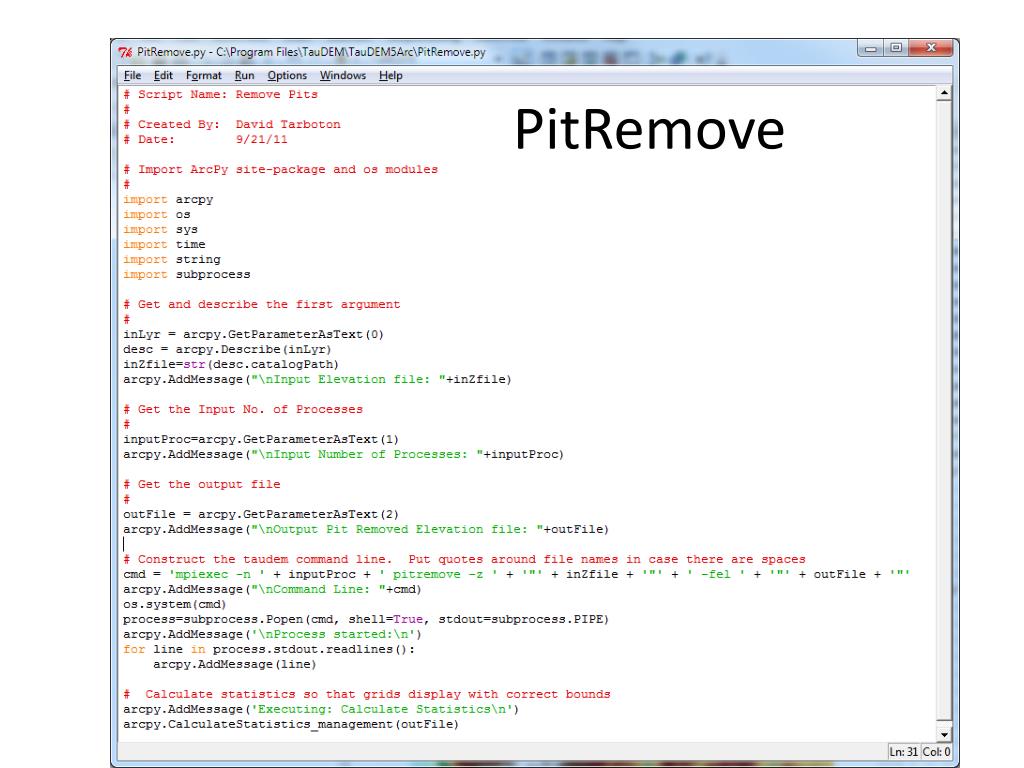
Task: Click the 'Process started' AddMessage line
Action: pos(272,635)
